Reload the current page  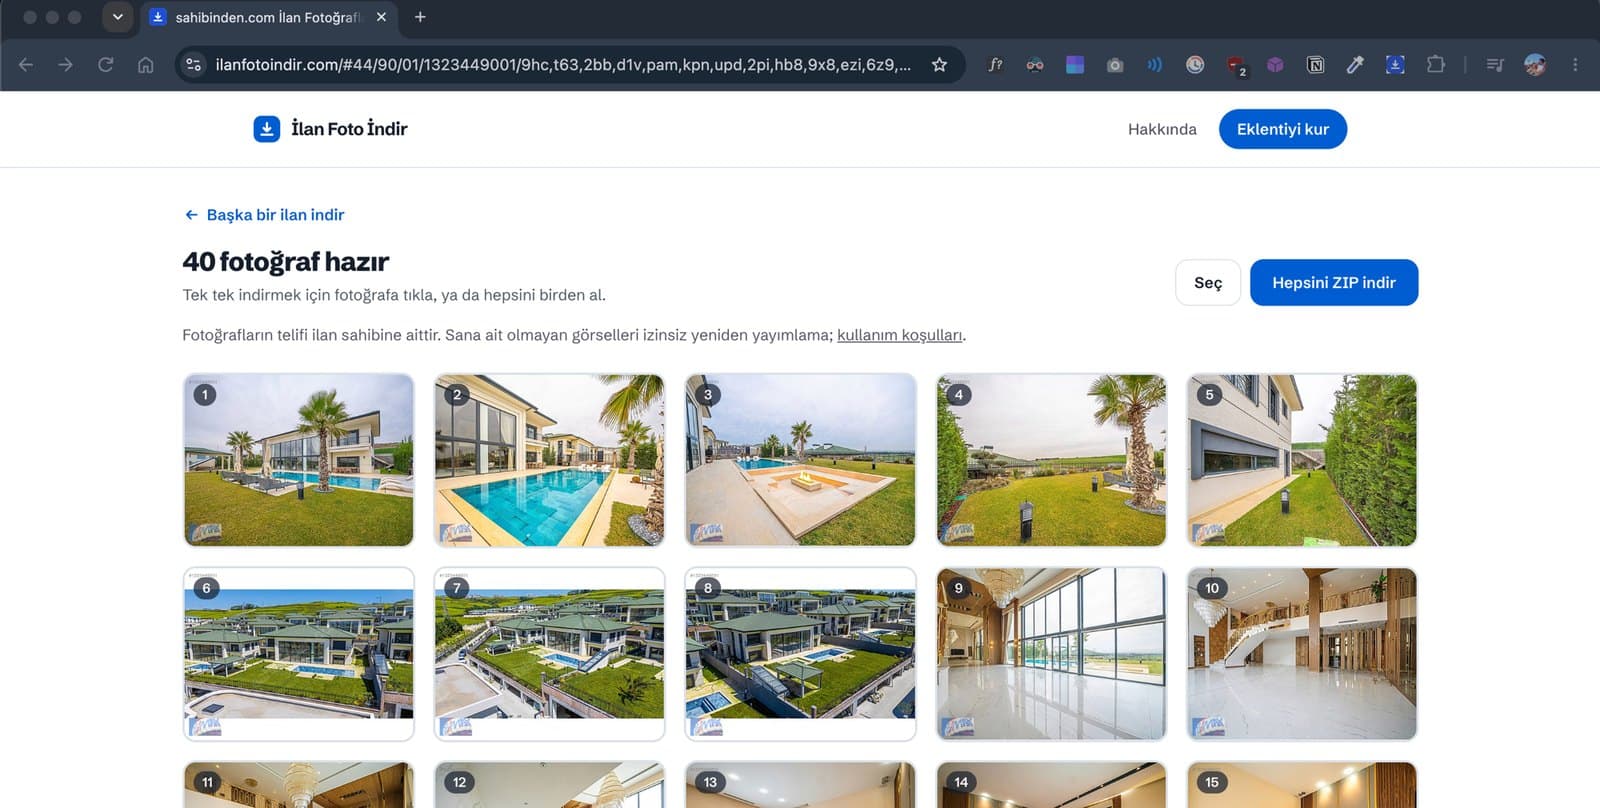(x=106, y=65)
